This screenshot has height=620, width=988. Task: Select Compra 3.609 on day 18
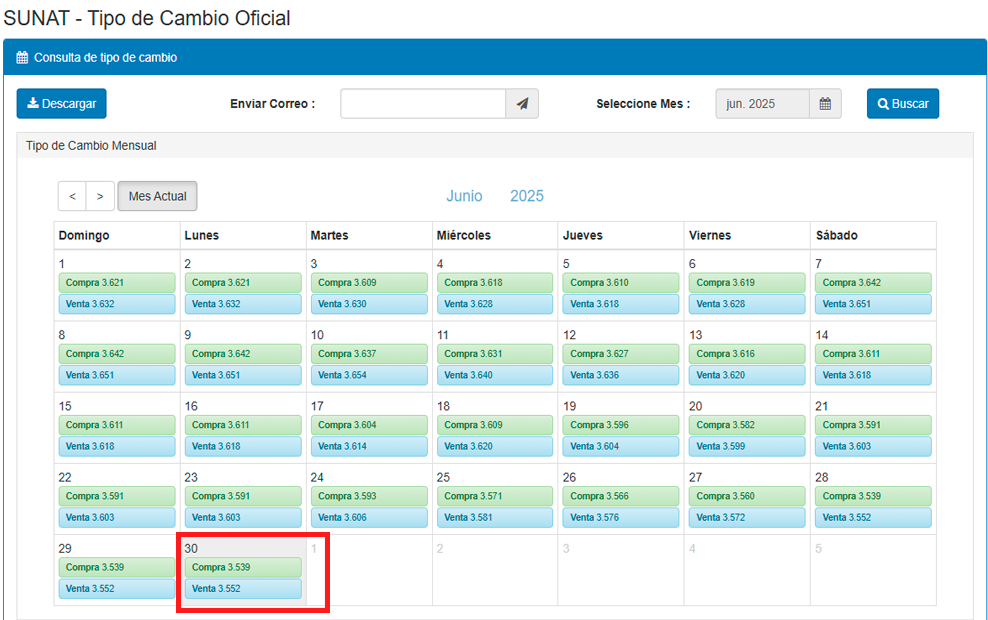coord(495,425)
